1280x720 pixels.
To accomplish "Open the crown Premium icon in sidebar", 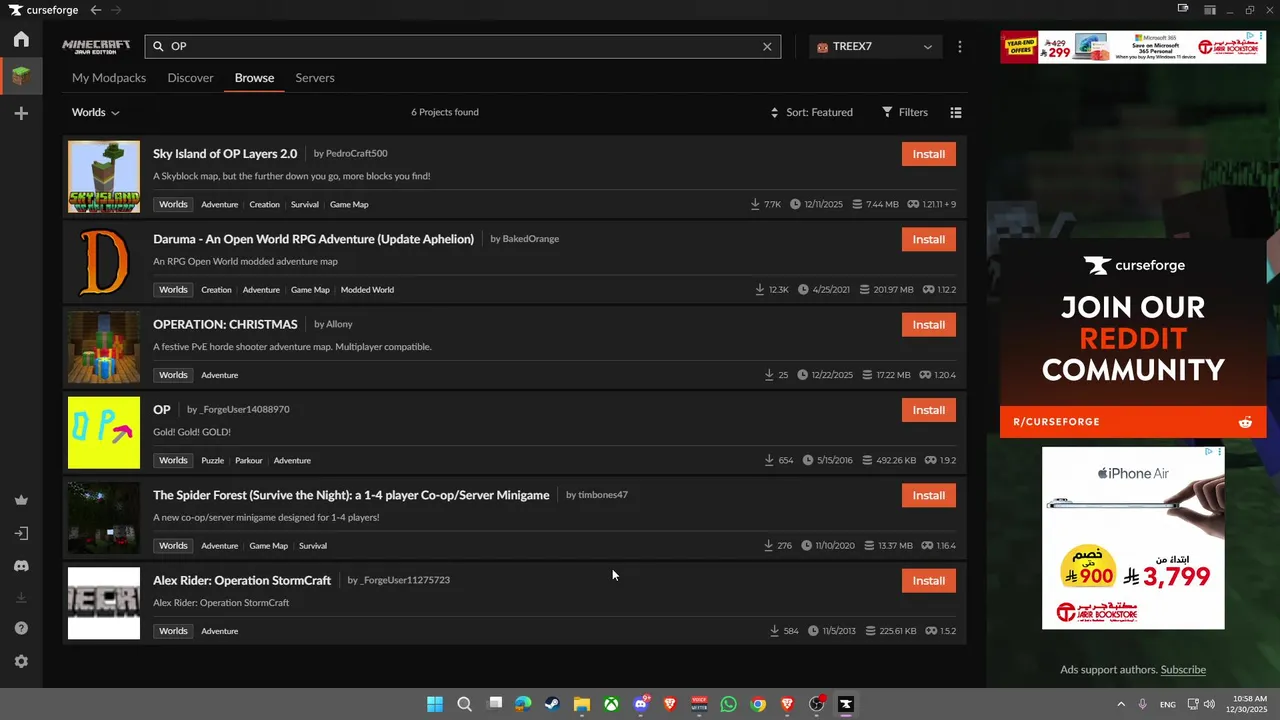I will pyautogui.click(x=21, y=500).
